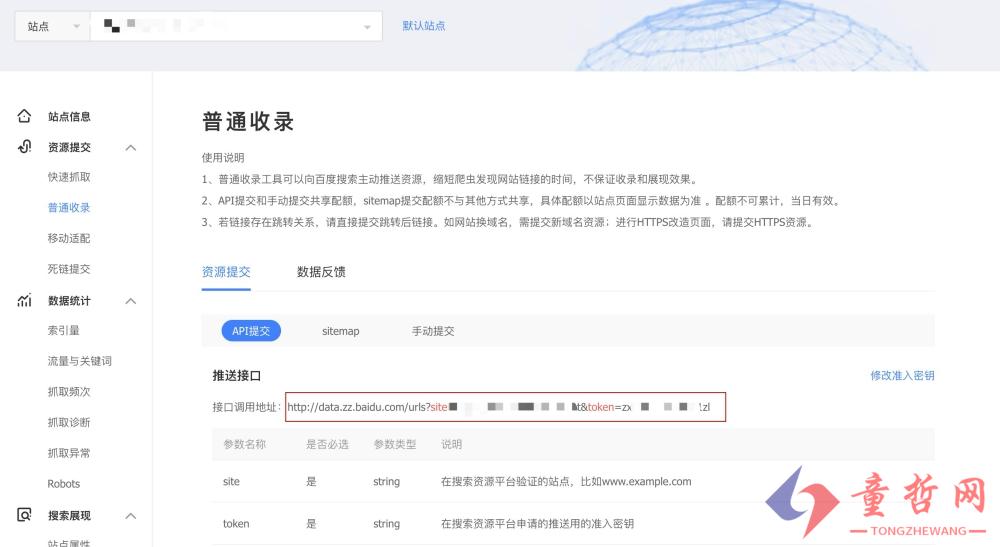
Task: Open 抓取诊断 in sidebar
Action: tap(69, 422)
